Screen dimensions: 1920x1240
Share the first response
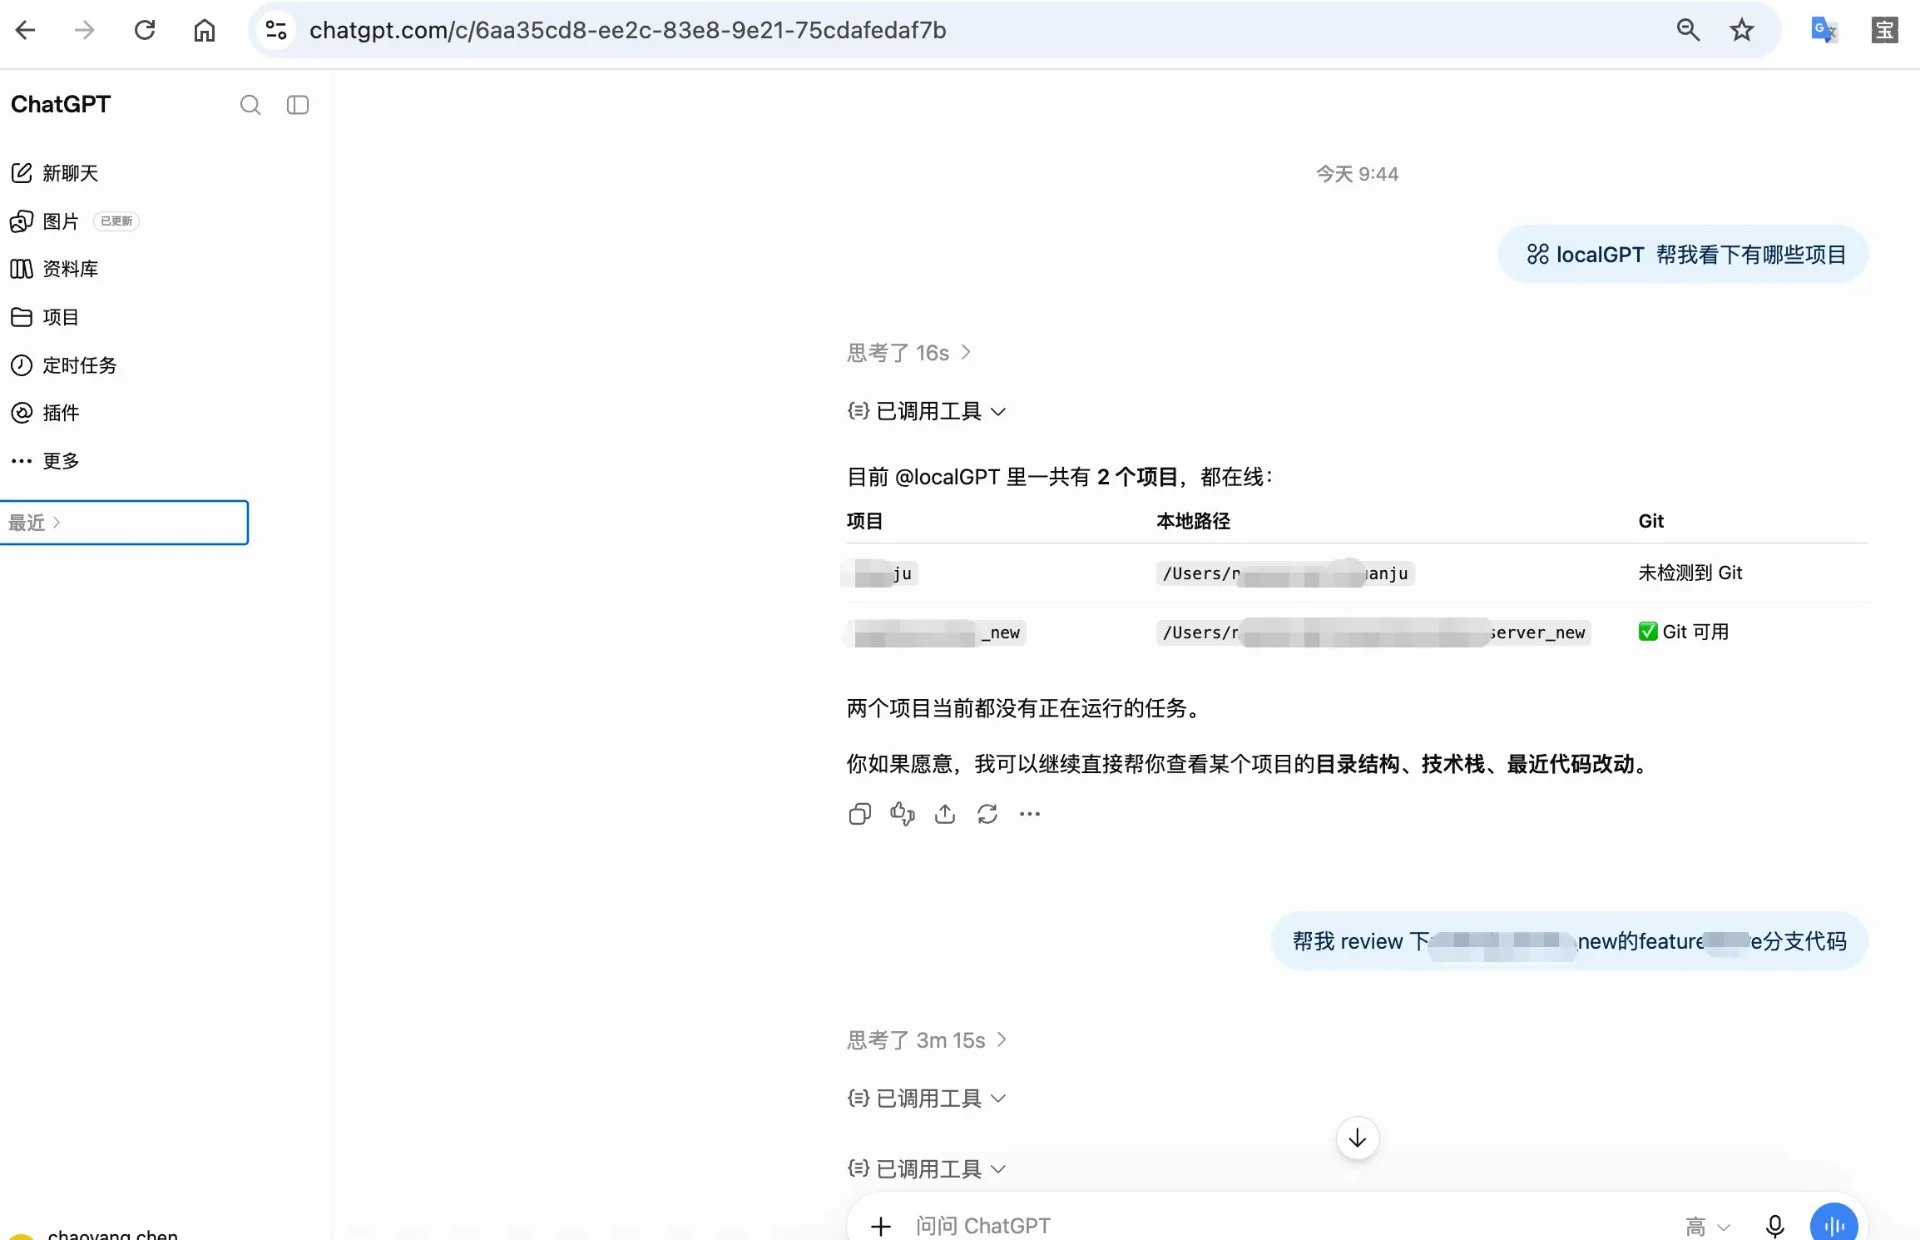(945, 814)
